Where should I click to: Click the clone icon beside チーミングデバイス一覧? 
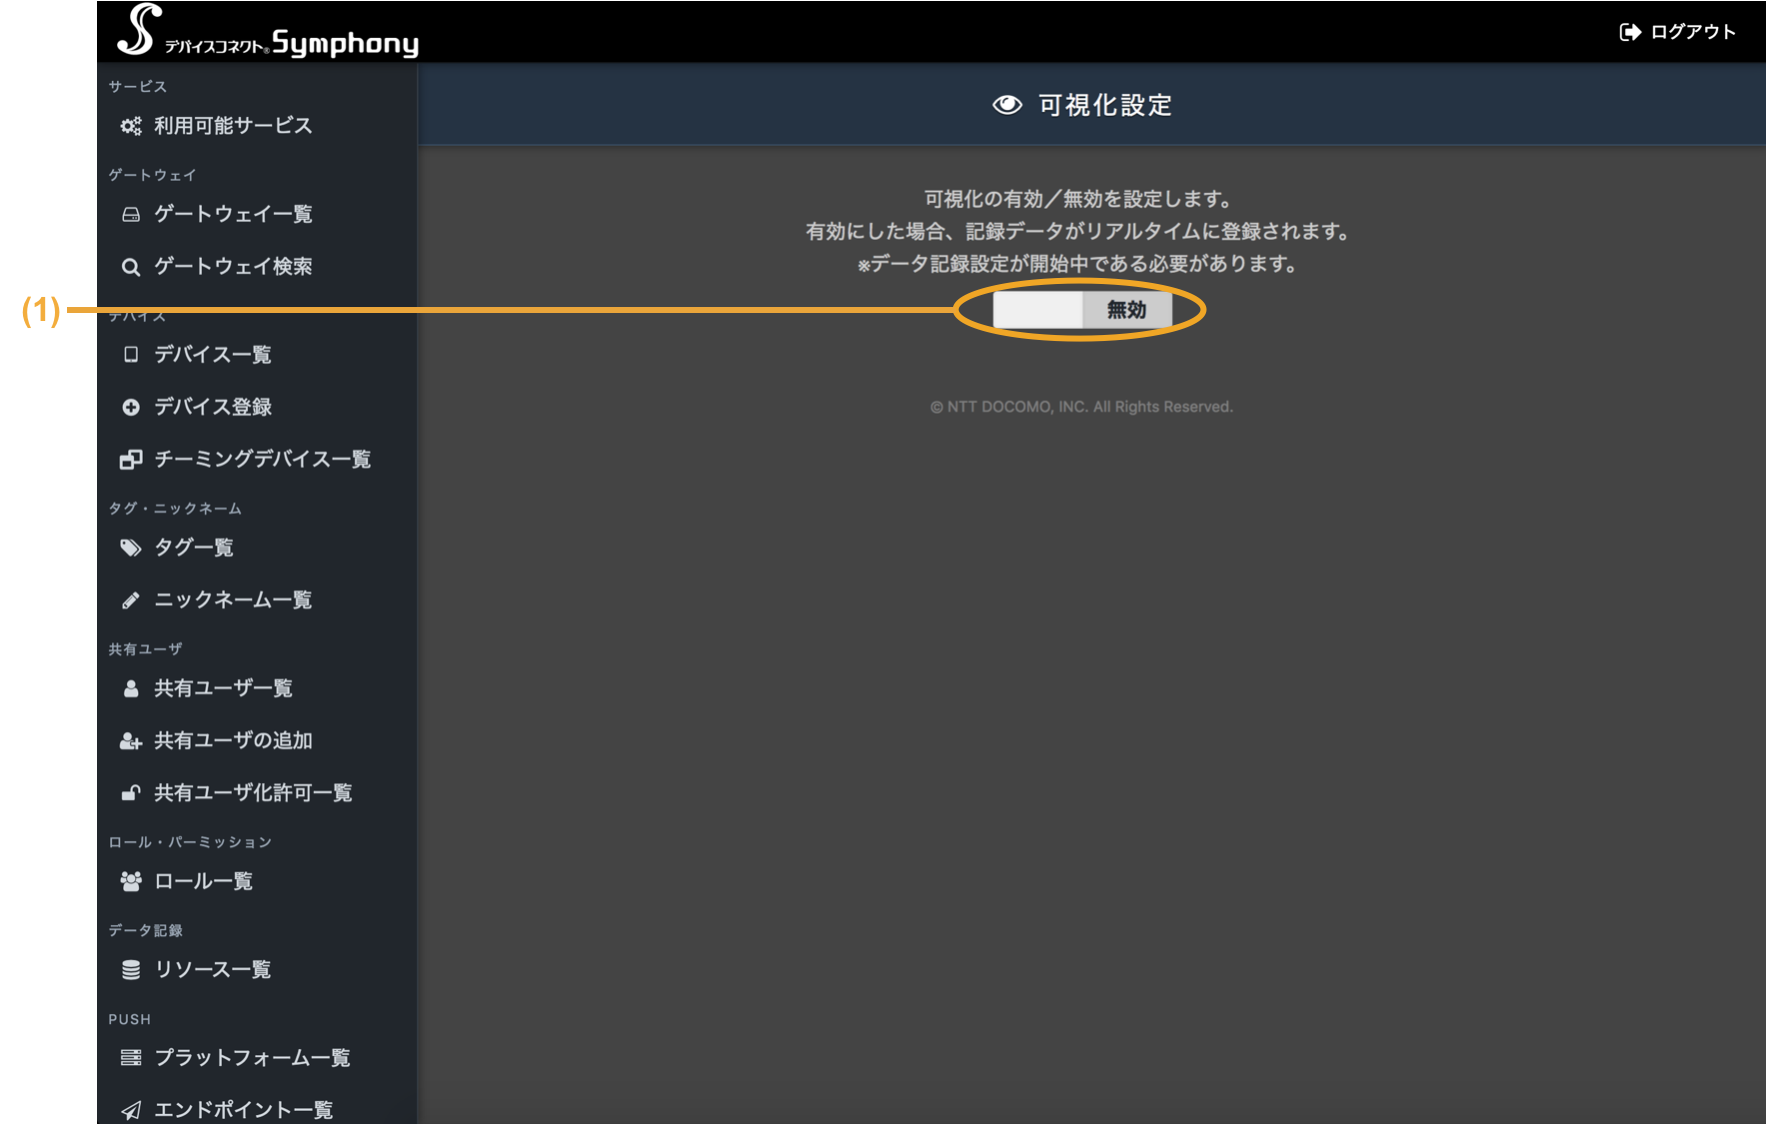(x=131, y=459)
